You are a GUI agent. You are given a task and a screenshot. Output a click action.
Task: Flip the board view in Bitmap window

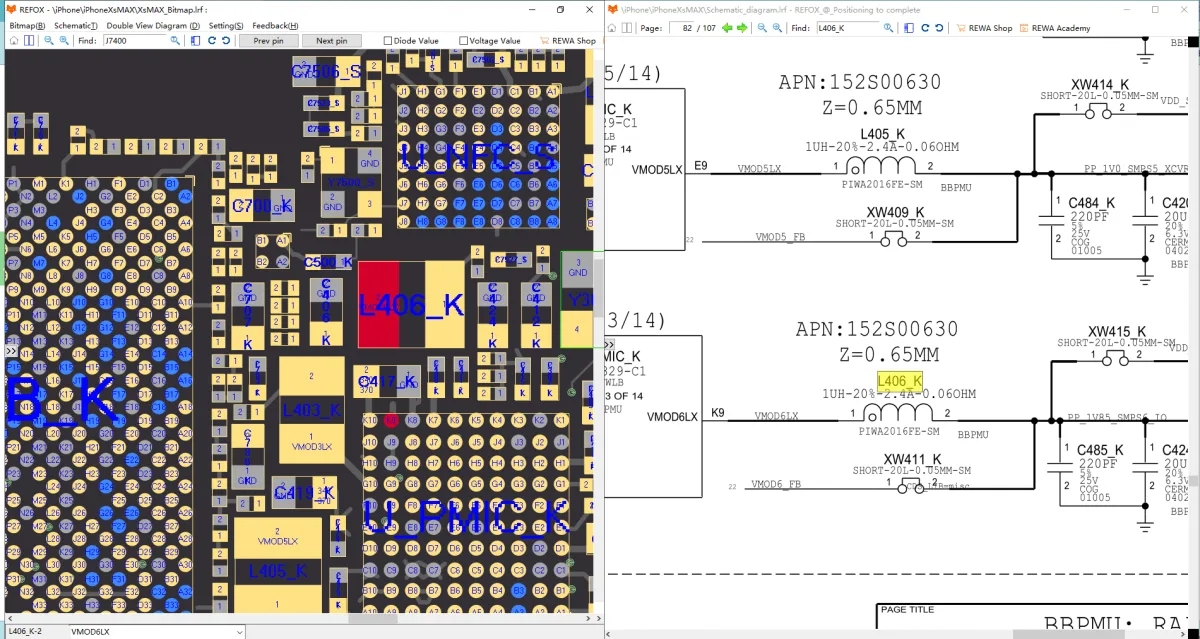[x=195, y=41]
